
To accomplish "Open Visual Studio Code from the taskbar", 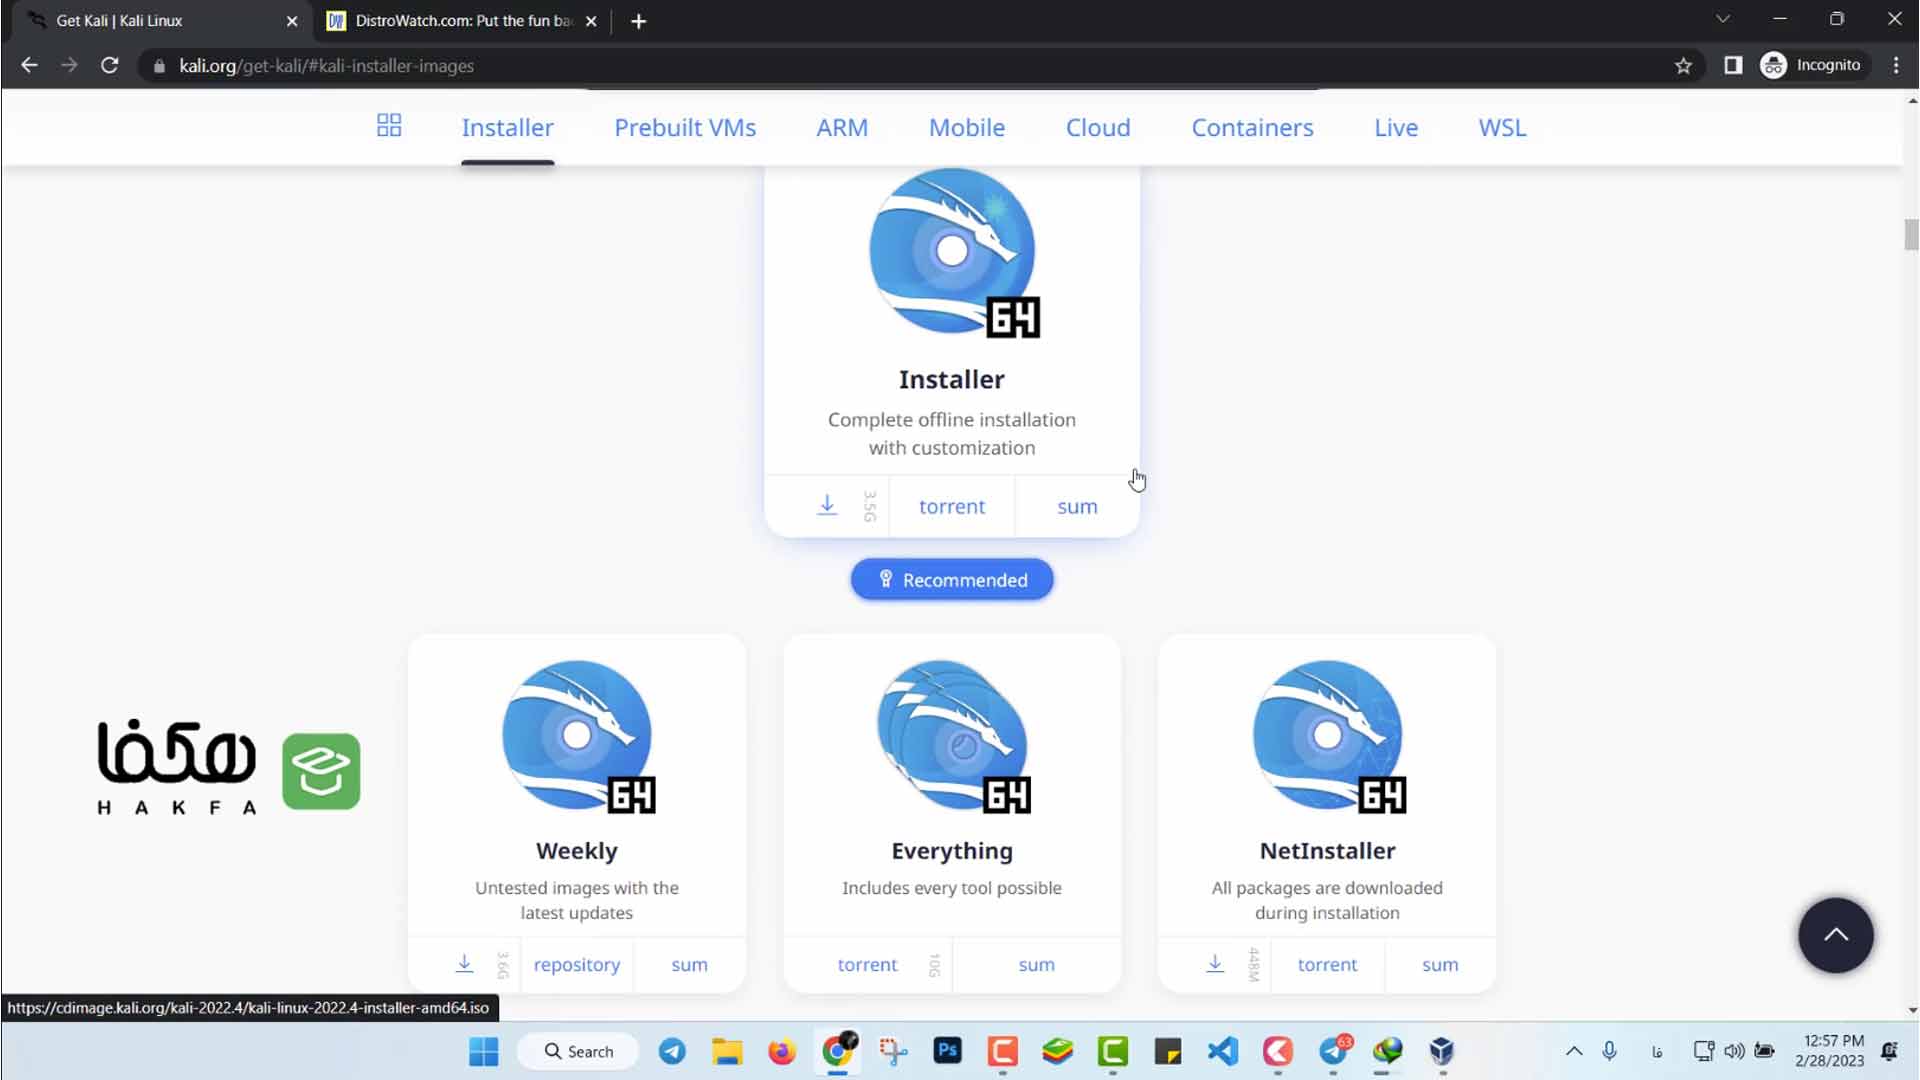I will (1222, 1051).
